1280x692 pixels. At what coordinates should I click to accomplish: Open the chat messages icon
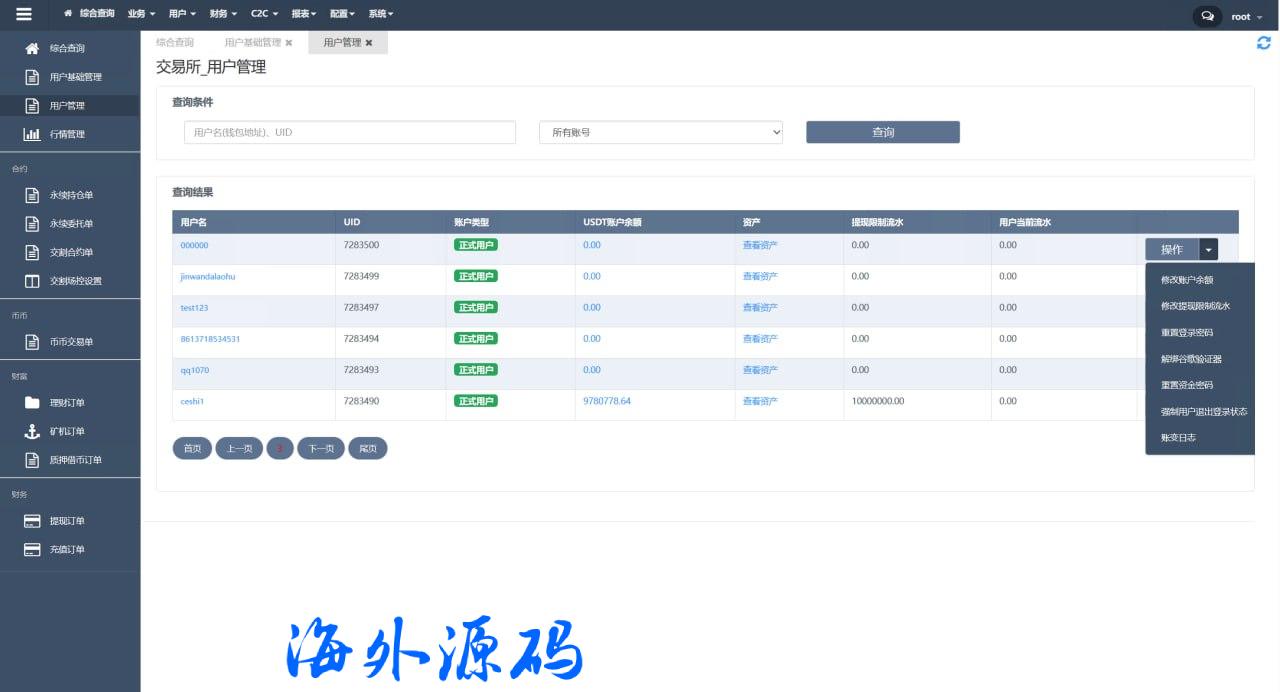[1207, 16]
